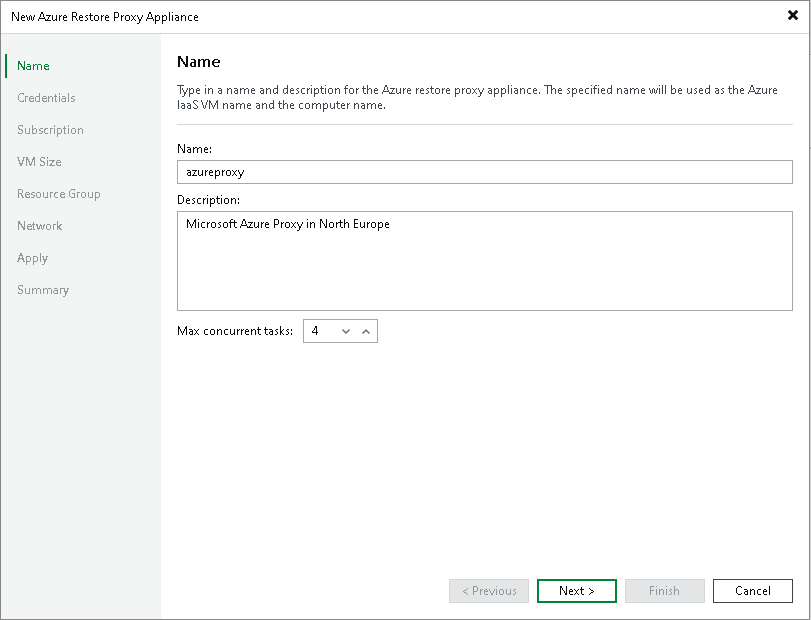Increase max concurrent tasks with up arrow
This screenshot has height=620, width=811.
(366, 331)
